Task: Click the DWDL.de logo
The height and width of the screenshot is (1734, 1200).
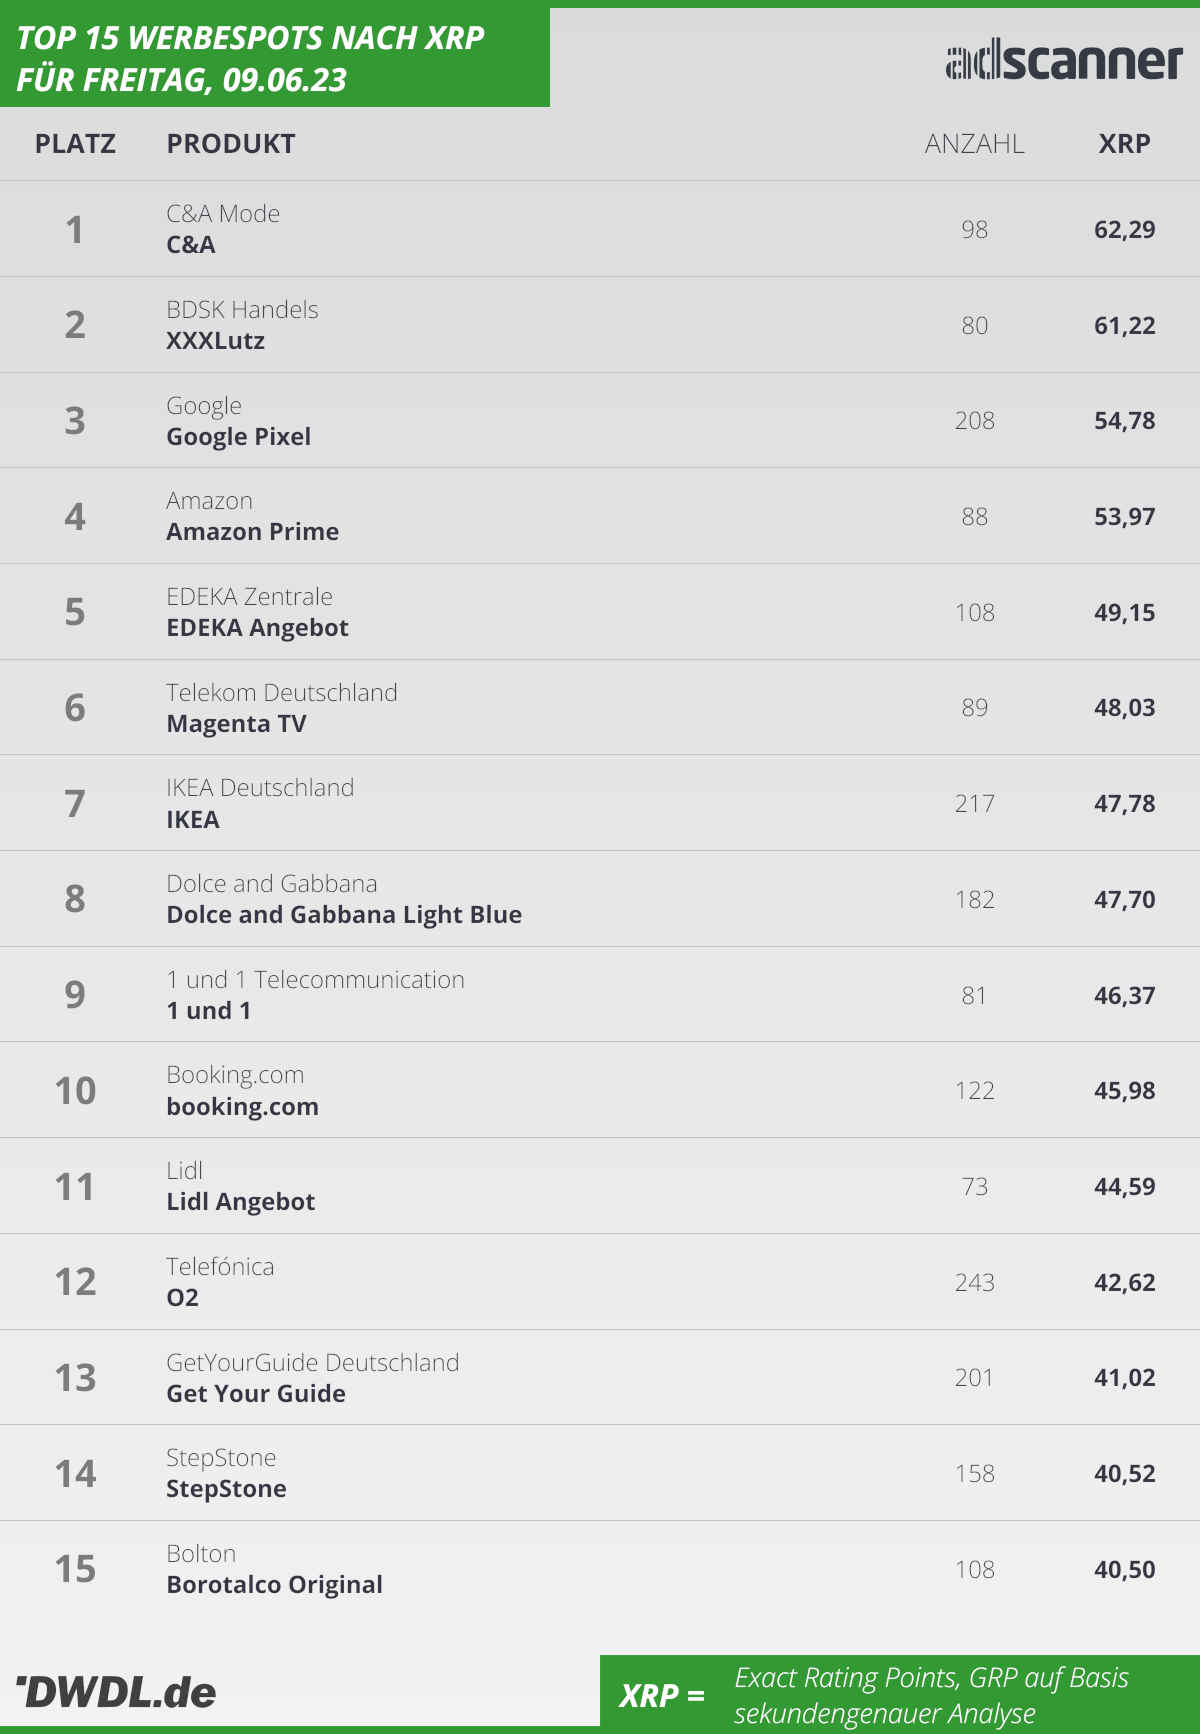Action: [117, 1692]
